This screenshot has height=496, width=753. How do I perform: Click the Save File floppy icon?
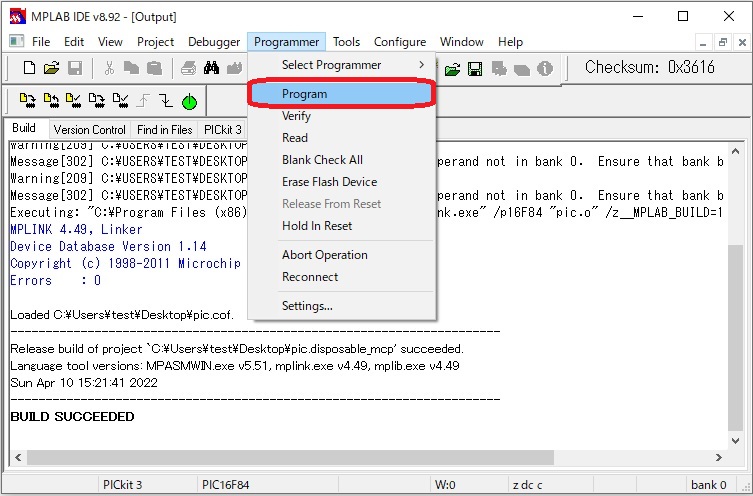(x=75, y=69)
